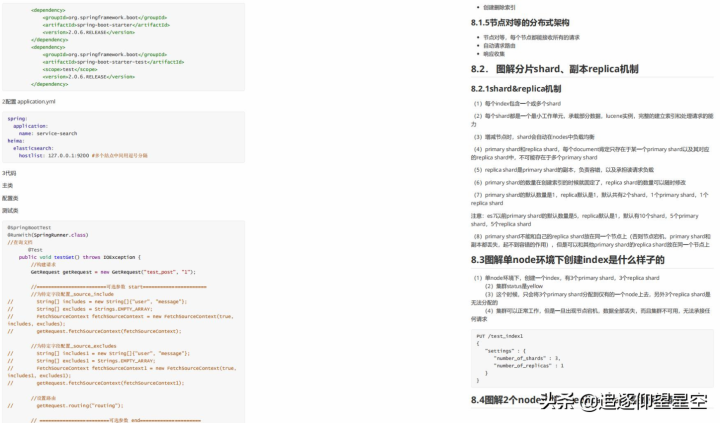
Task: Click comment "//设置路由"
Action: pos(43,398)
